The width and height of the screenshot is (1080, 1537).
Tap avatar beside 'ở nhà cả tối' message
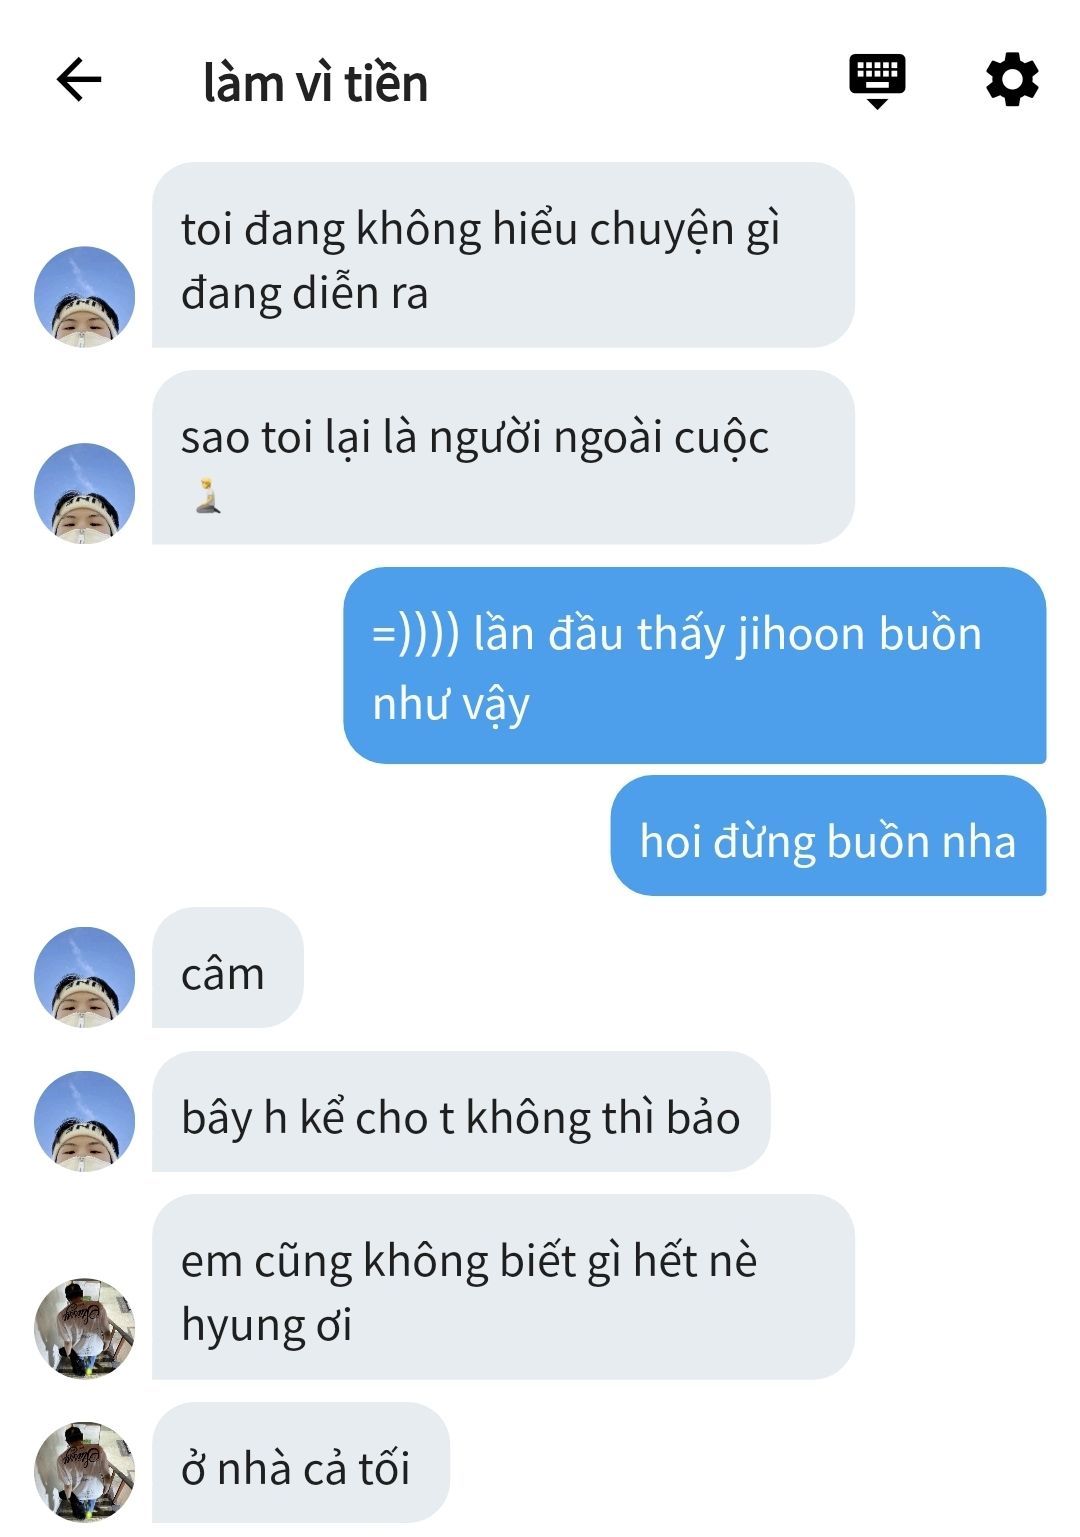click(x=84, y=1472)
